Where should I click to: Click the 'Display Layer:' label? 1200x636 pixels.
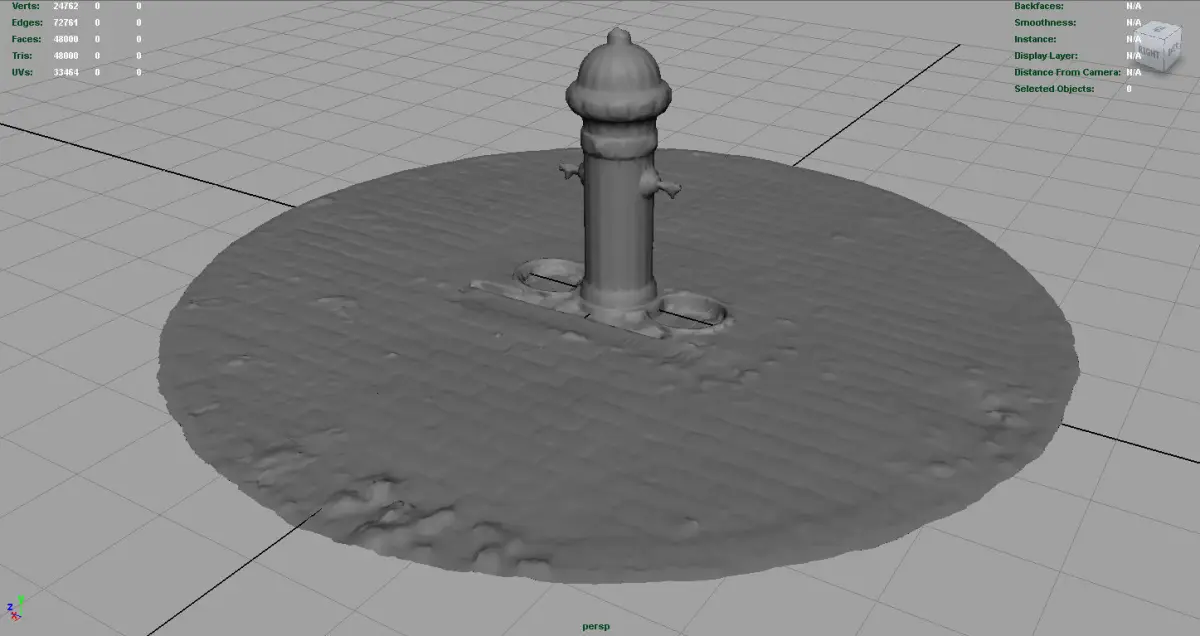(x=1047, y=55)
